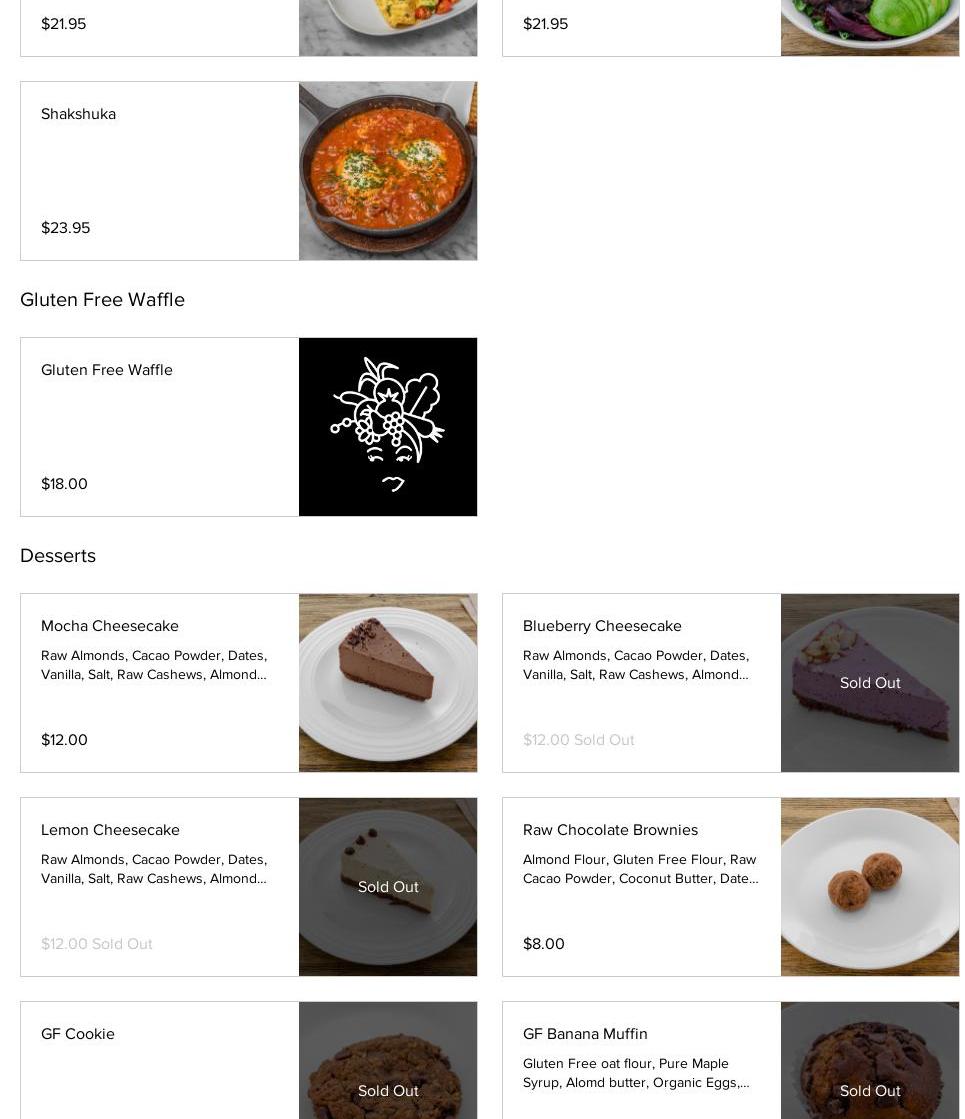Screen dimensions: 965x1119
Task: Click the Raw Chocolate Brownies photo
Action: click(x=870, y=887)
